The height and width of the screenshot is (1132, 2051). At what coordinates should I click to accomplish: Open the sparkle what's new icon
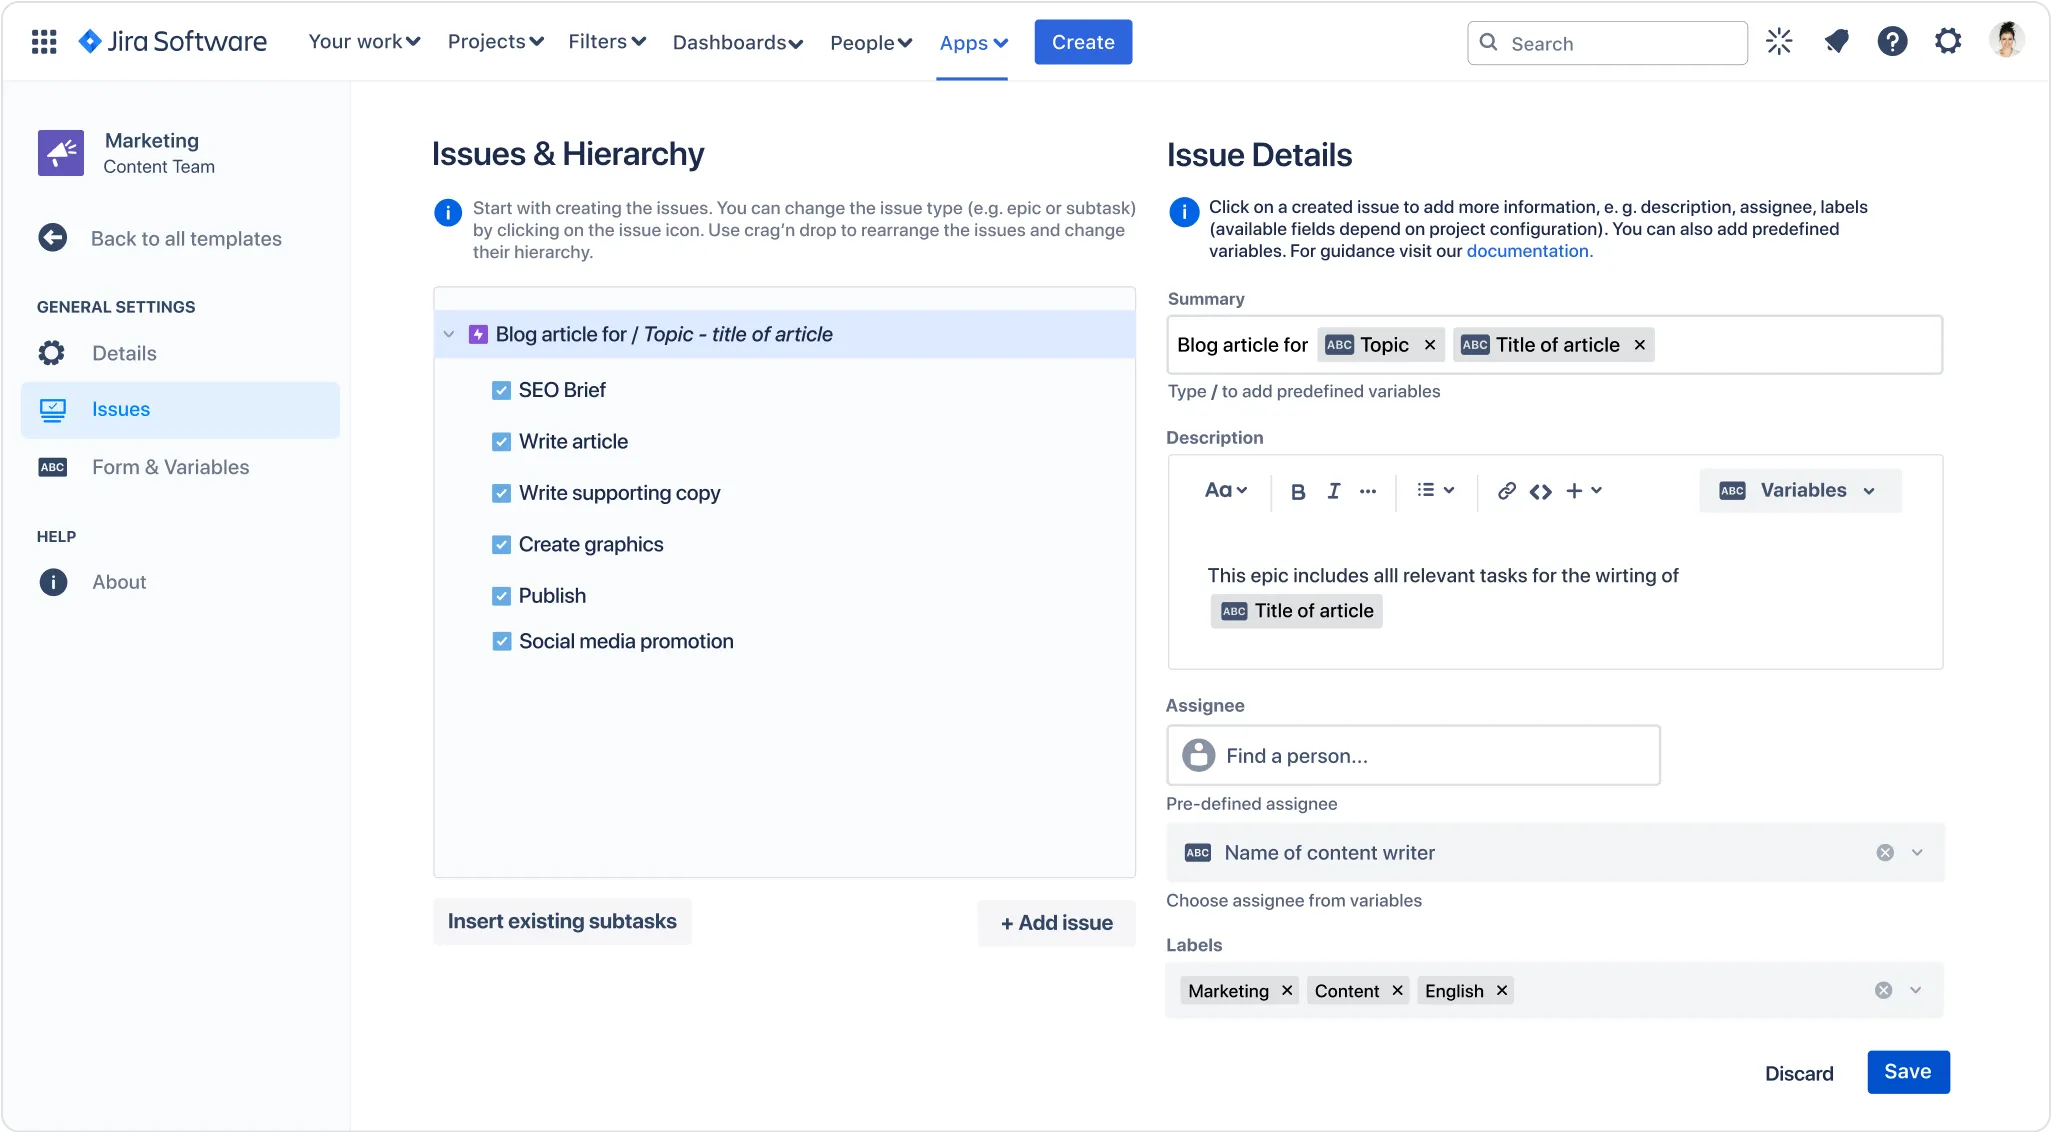1779,42
